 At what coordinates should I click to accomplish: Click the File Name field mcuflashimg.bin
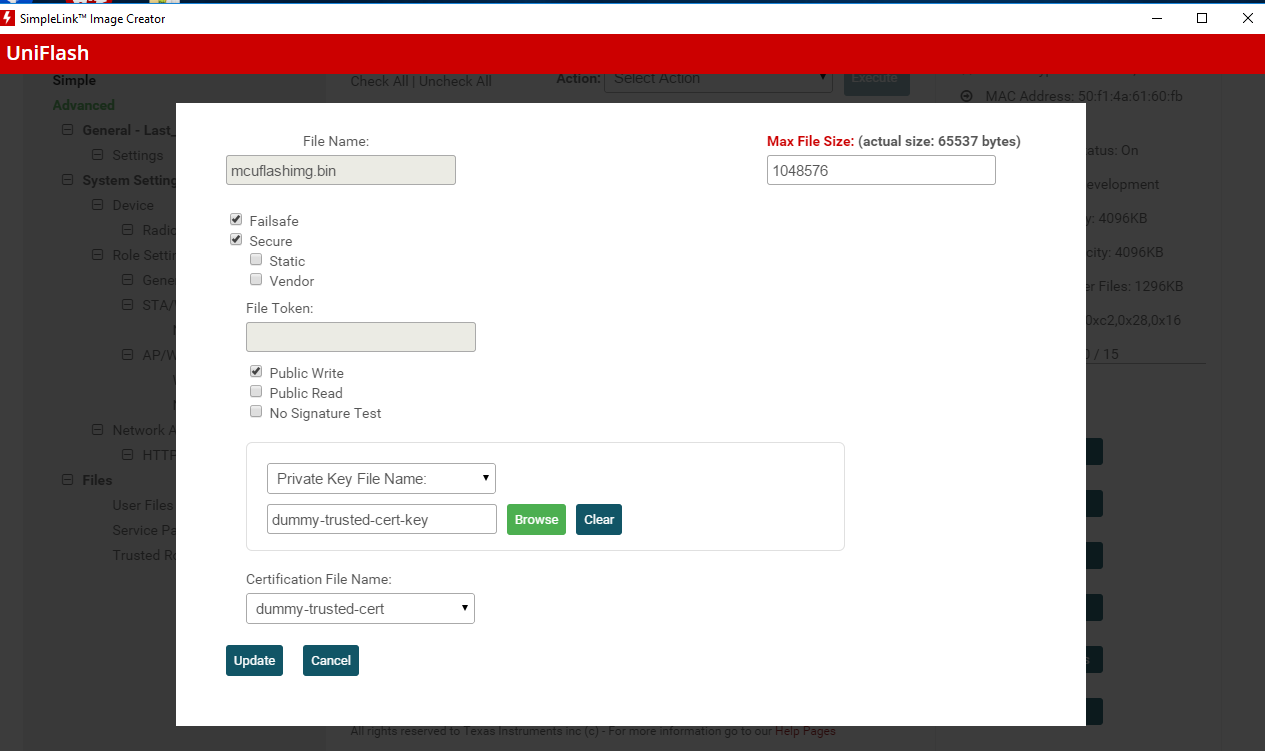click(341, 170)
